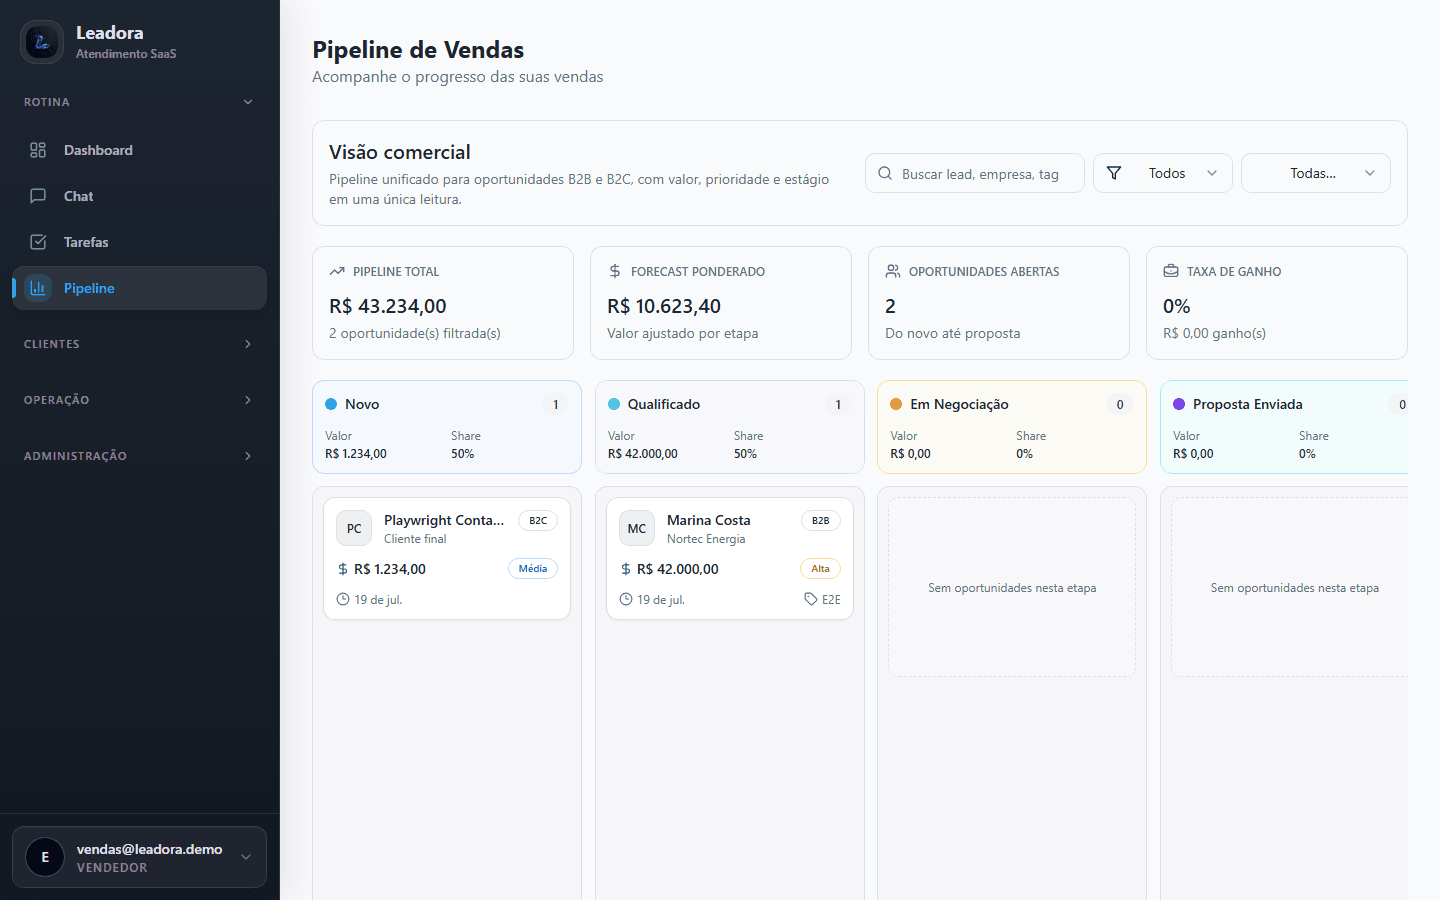
Task: Open the Playwright Conta... opportunity card
Action: pyautogui.click(x=447, y=558)
